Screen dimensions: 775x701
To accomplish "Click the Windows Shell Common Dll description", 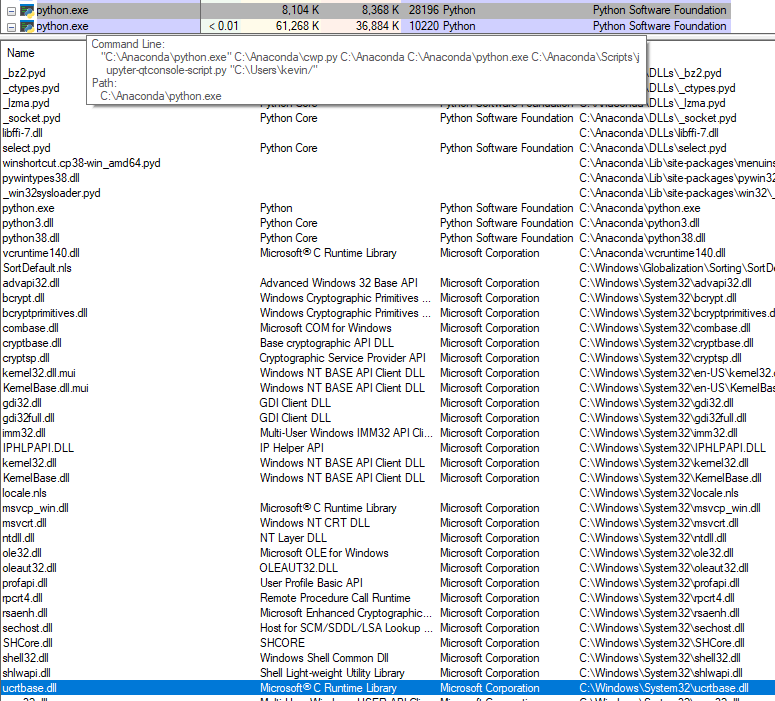I will coord(324,658).
